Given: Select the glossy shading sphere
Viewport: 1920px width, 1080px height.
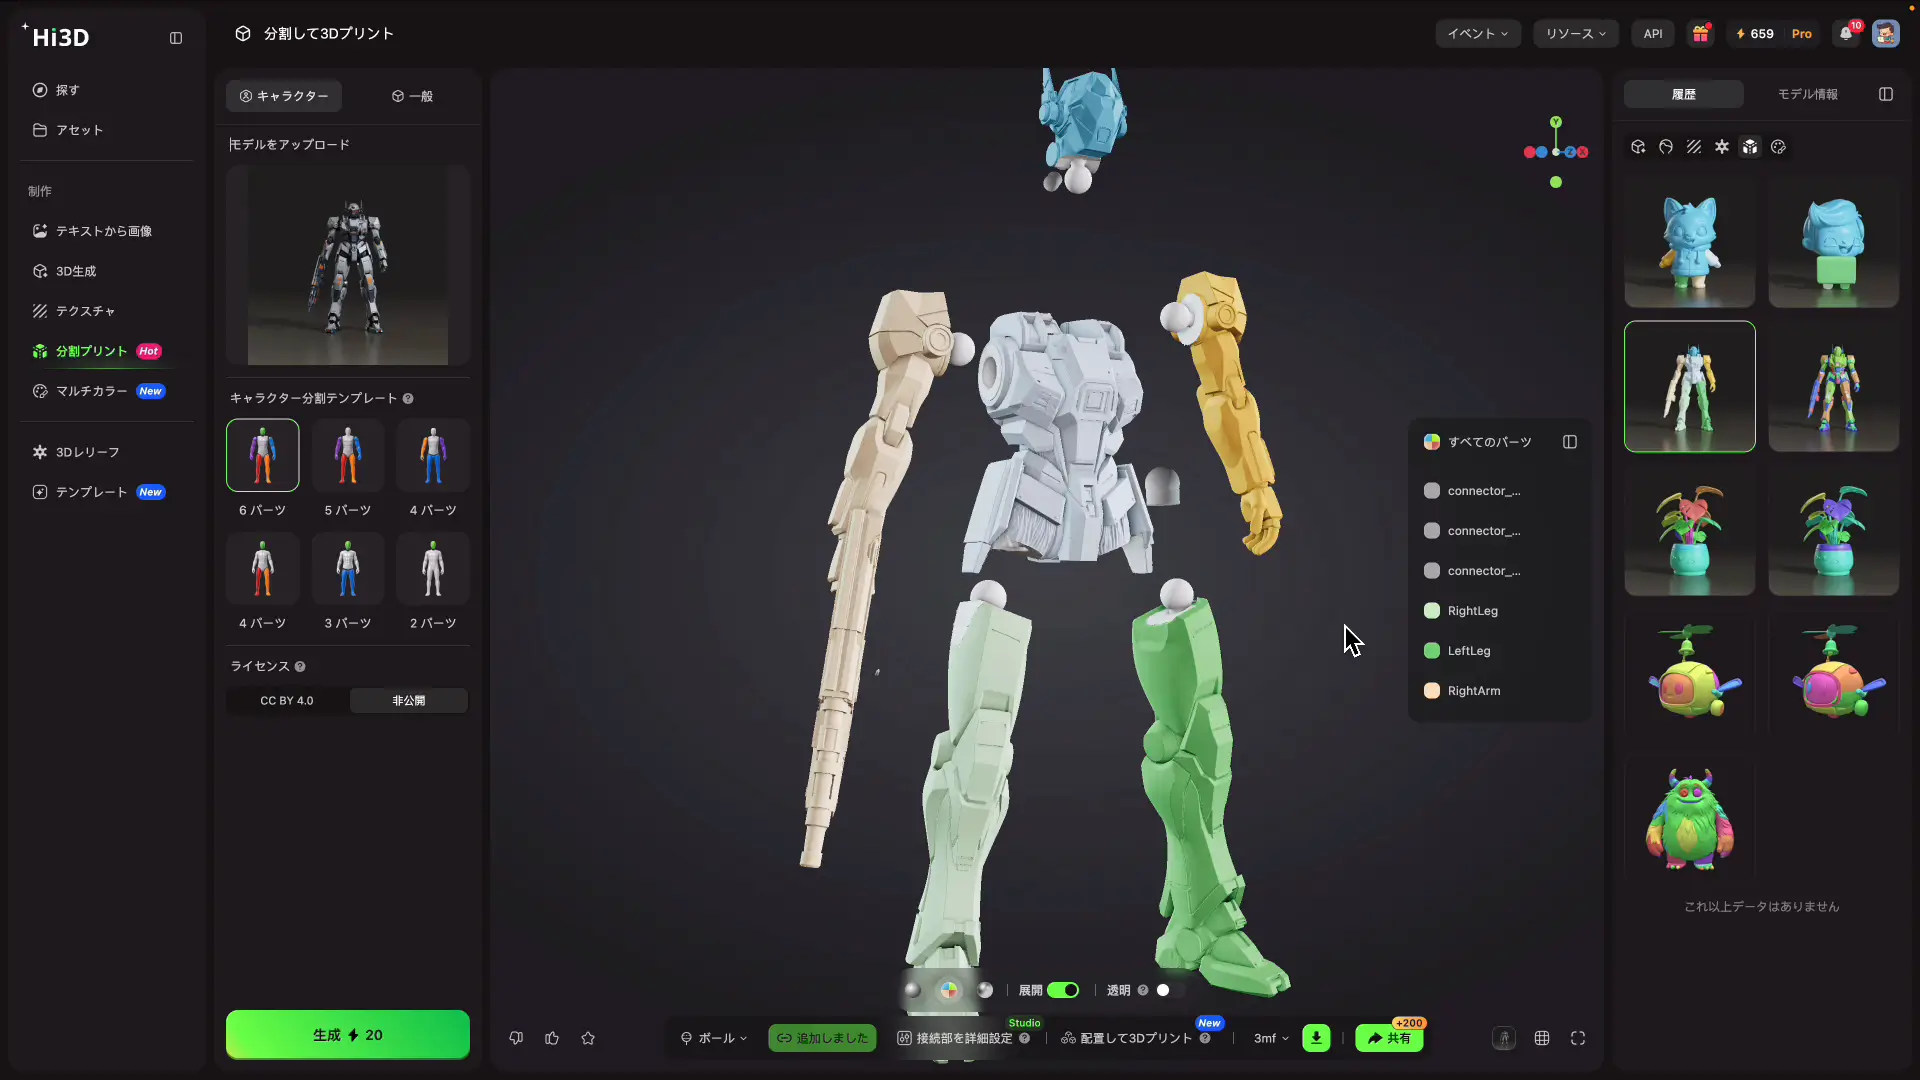Looking at the screenshot, I should (985, 990).
